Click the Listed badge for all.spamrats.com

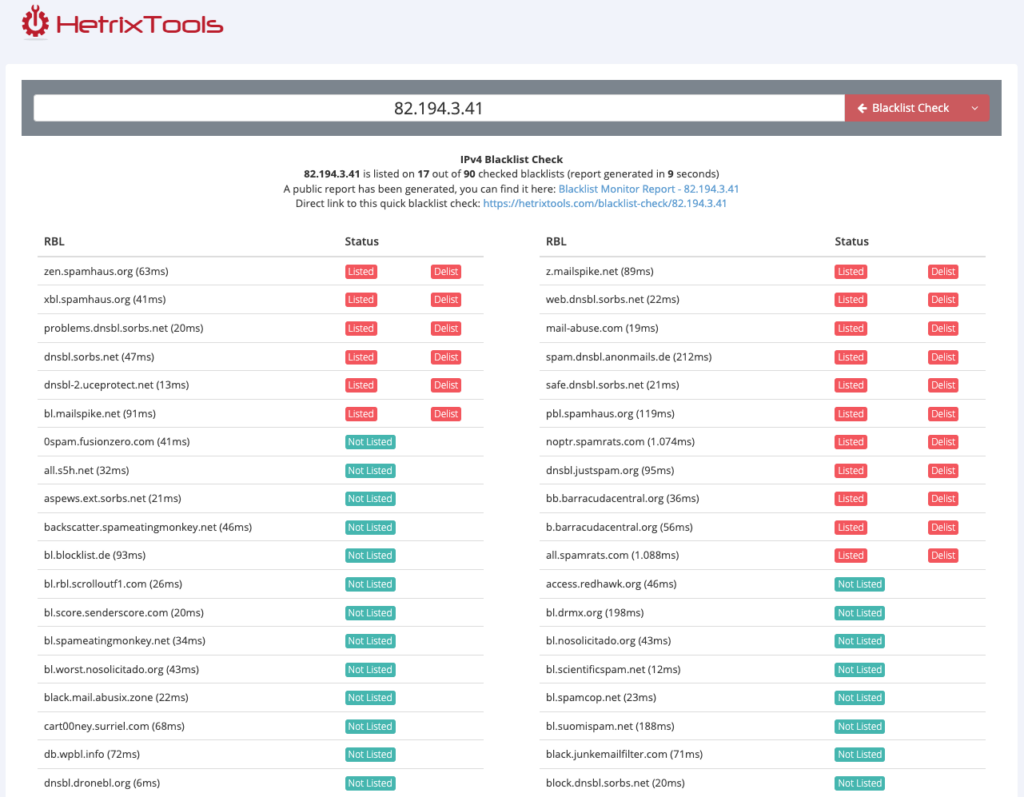[x=851, y=555]
